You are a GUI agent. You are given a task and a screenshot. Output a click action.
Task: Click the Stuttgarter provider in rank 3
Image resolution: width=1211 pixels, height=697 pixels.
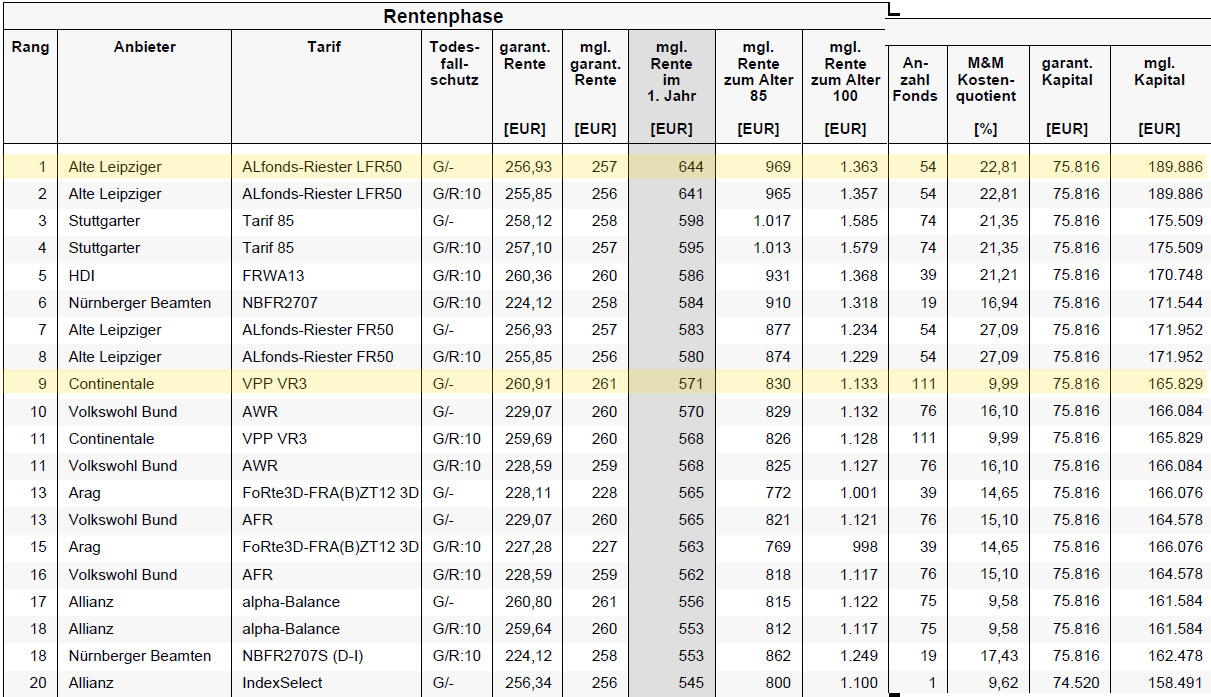point(104,221)
